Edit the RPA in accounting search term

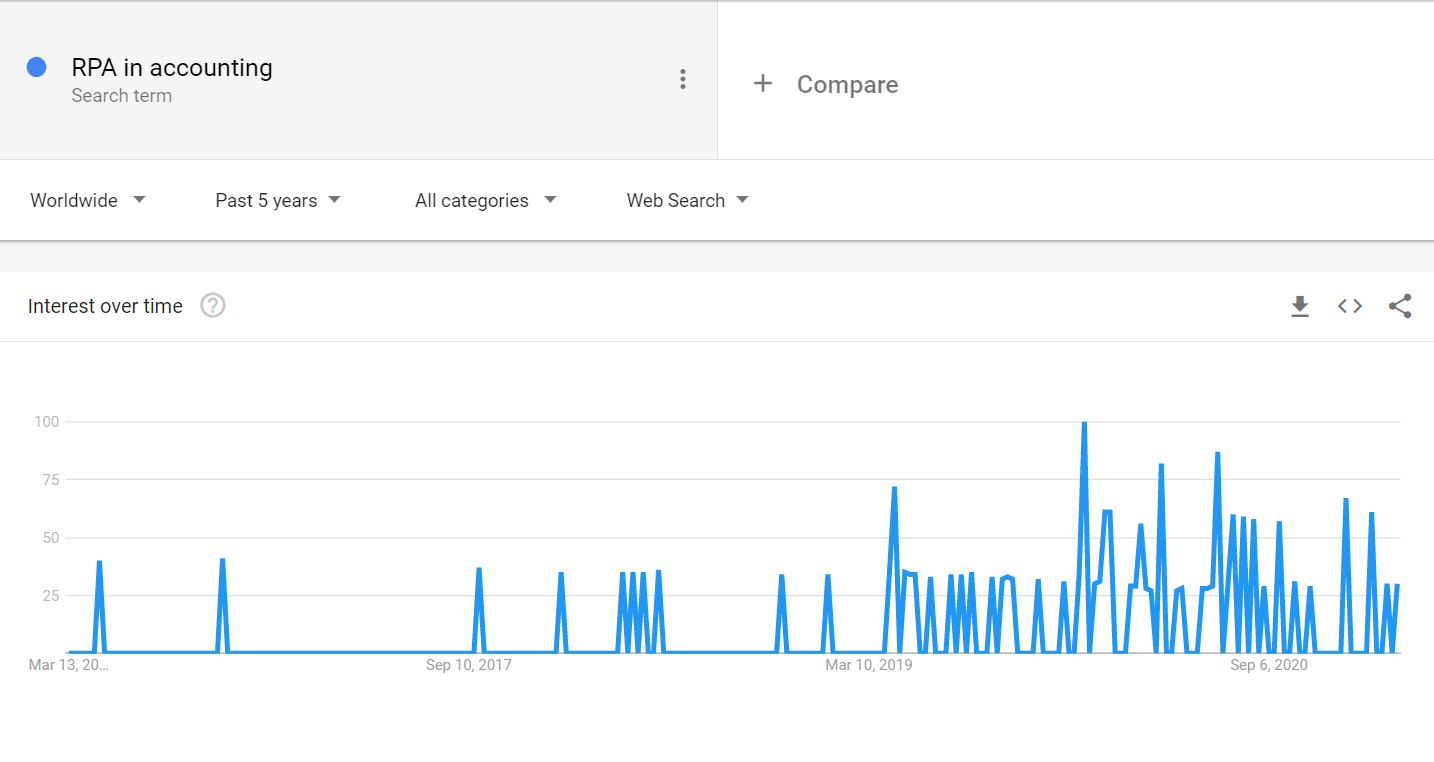point(172,68)
